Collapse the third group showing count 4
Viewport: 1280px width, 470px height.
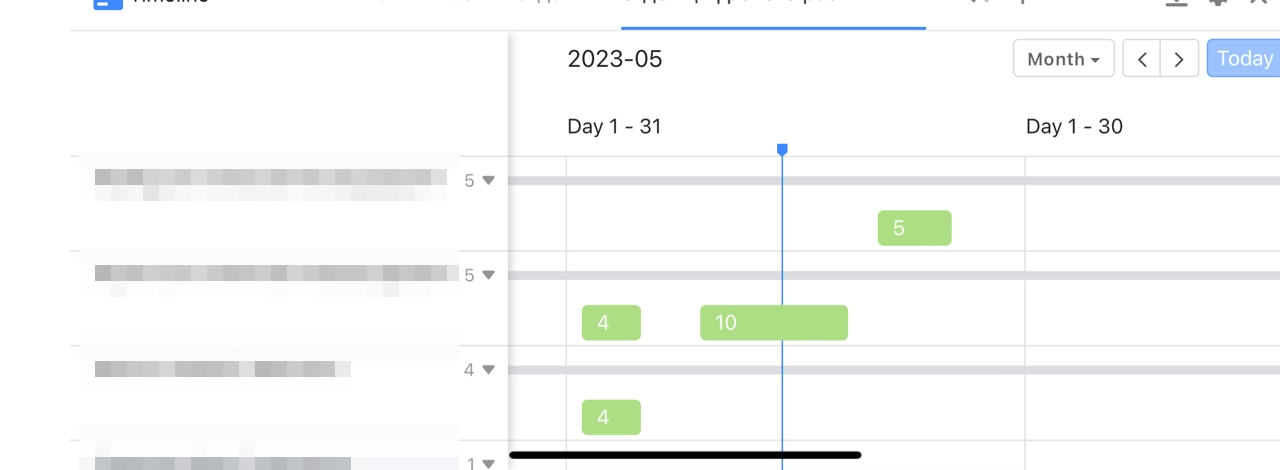[x=488, y=370]
